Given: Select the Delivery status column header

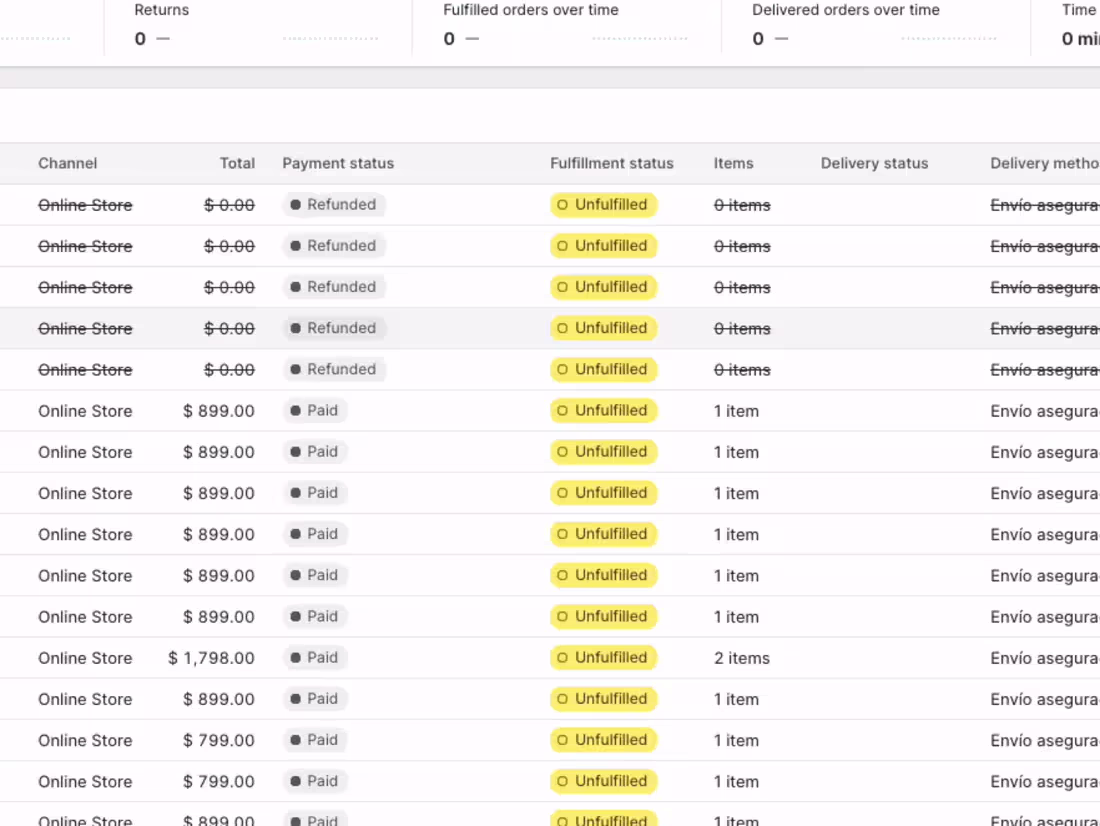Looking at the screenshot, I should point(874,163).
